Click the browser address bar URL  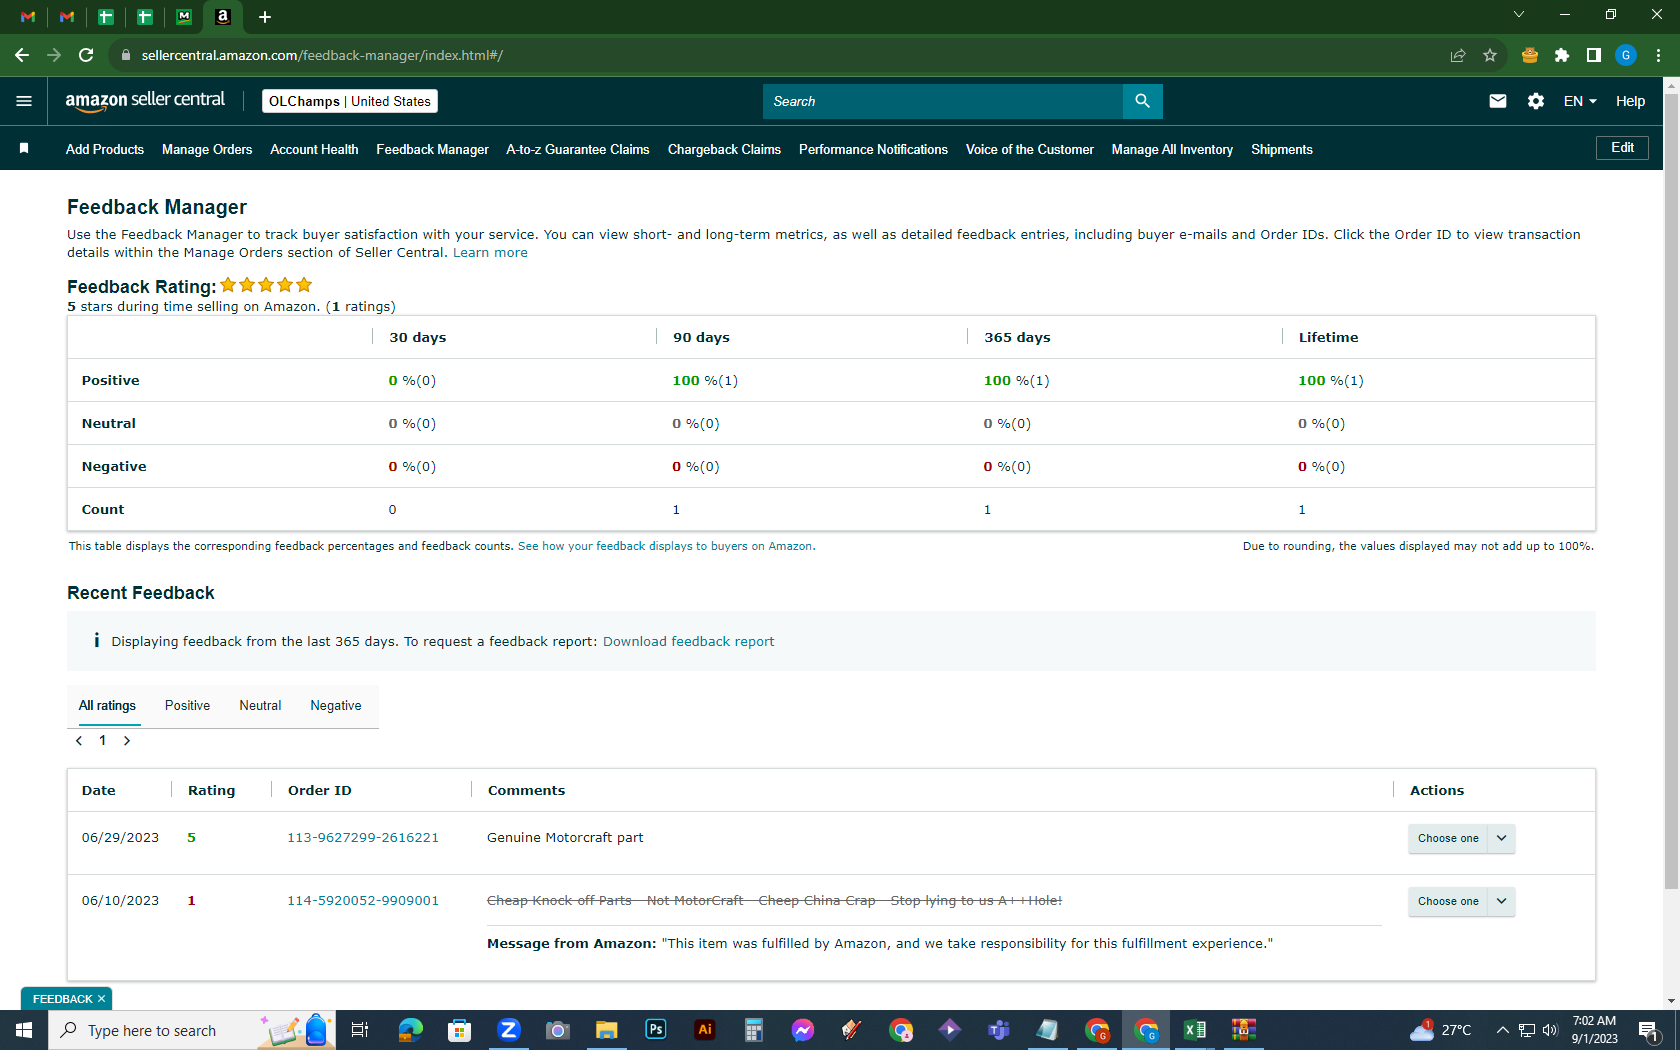pyautogui.click(x=322, y=55)
